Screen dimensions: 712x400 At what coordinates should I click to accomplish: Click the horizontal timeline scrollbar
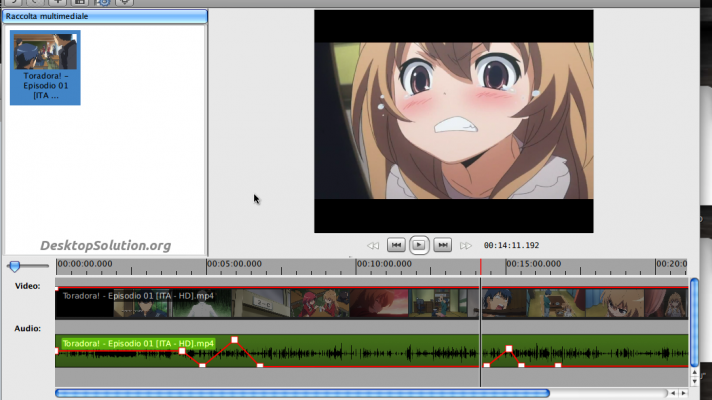coord(300,393)
